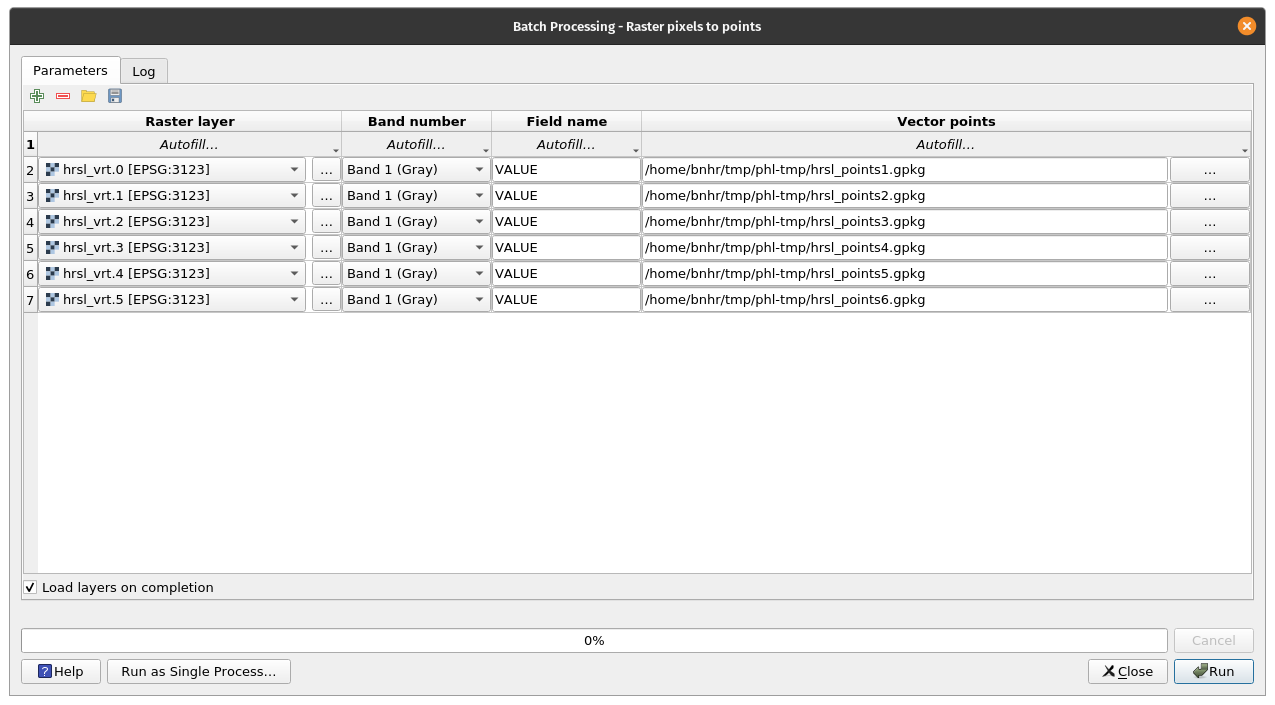Click the 0% progress bar
1275x705 pixels.
(594, 641)
